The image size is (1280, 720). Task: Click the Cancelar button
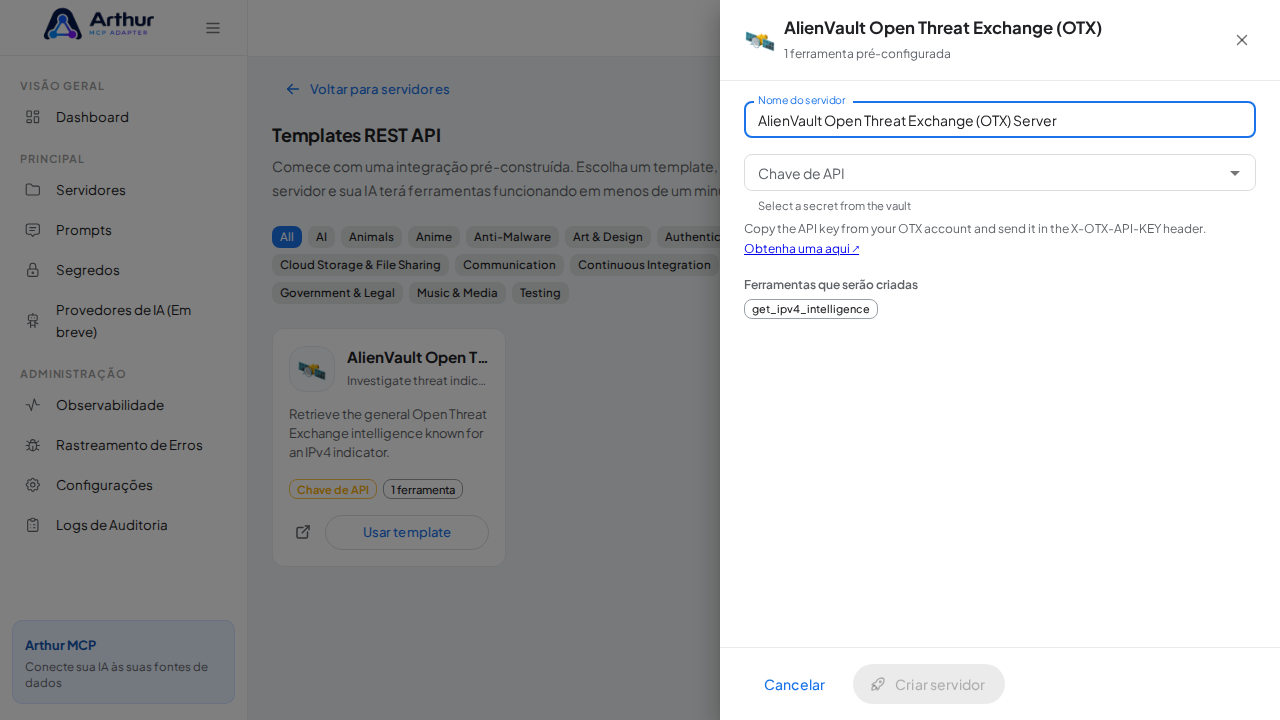tap(794, 684)
